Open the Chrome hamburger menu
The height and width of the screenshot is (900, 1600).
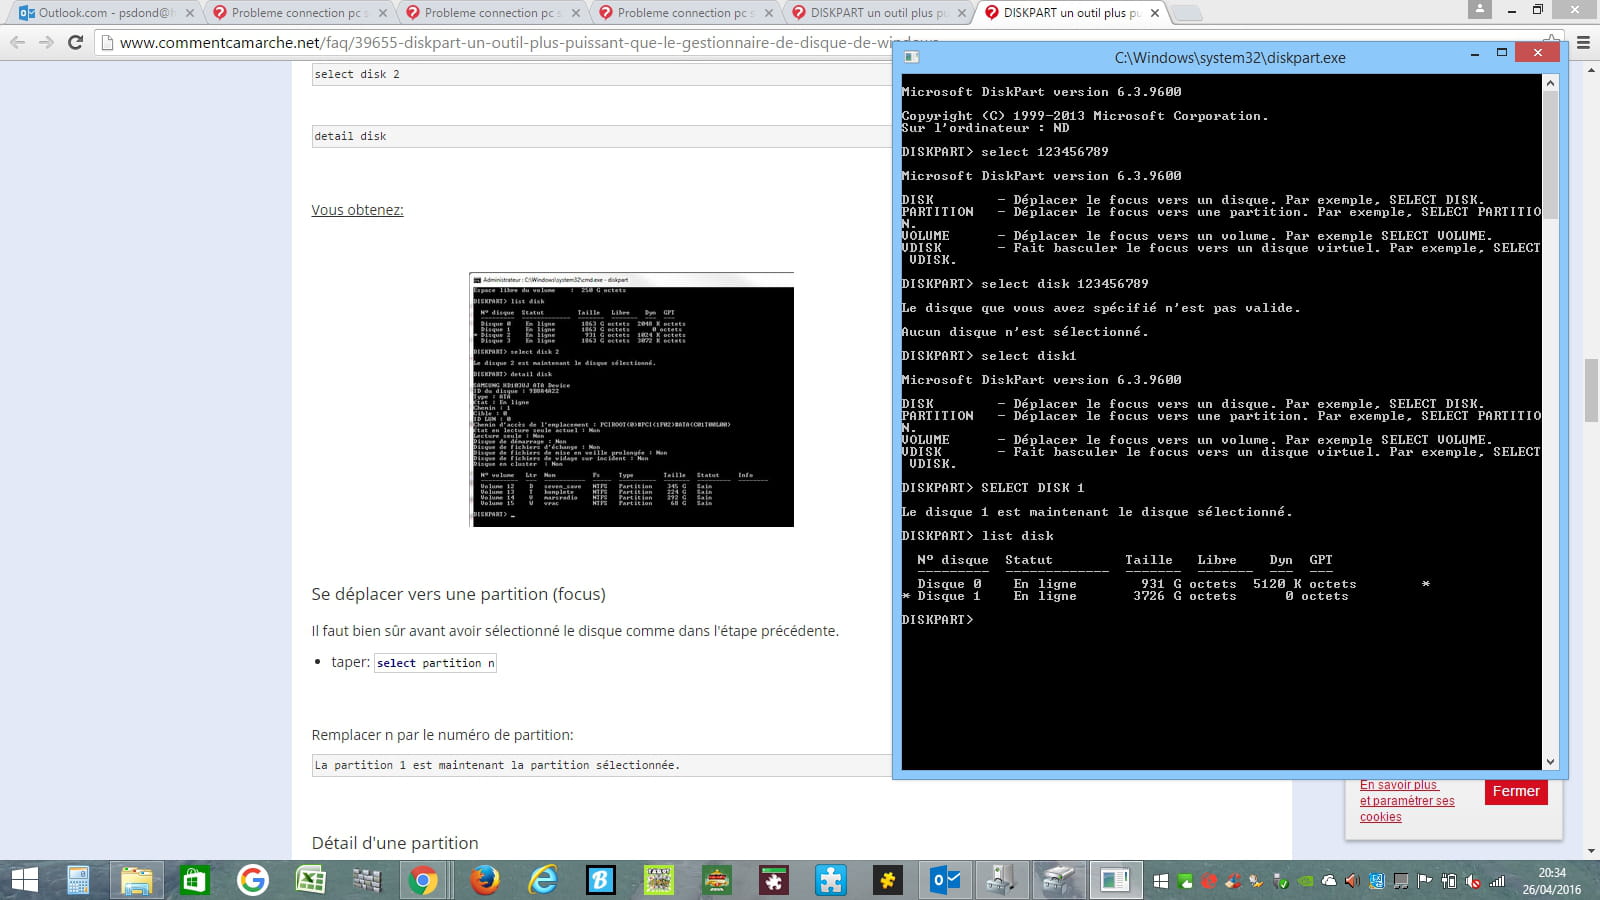coord(1583,42)
